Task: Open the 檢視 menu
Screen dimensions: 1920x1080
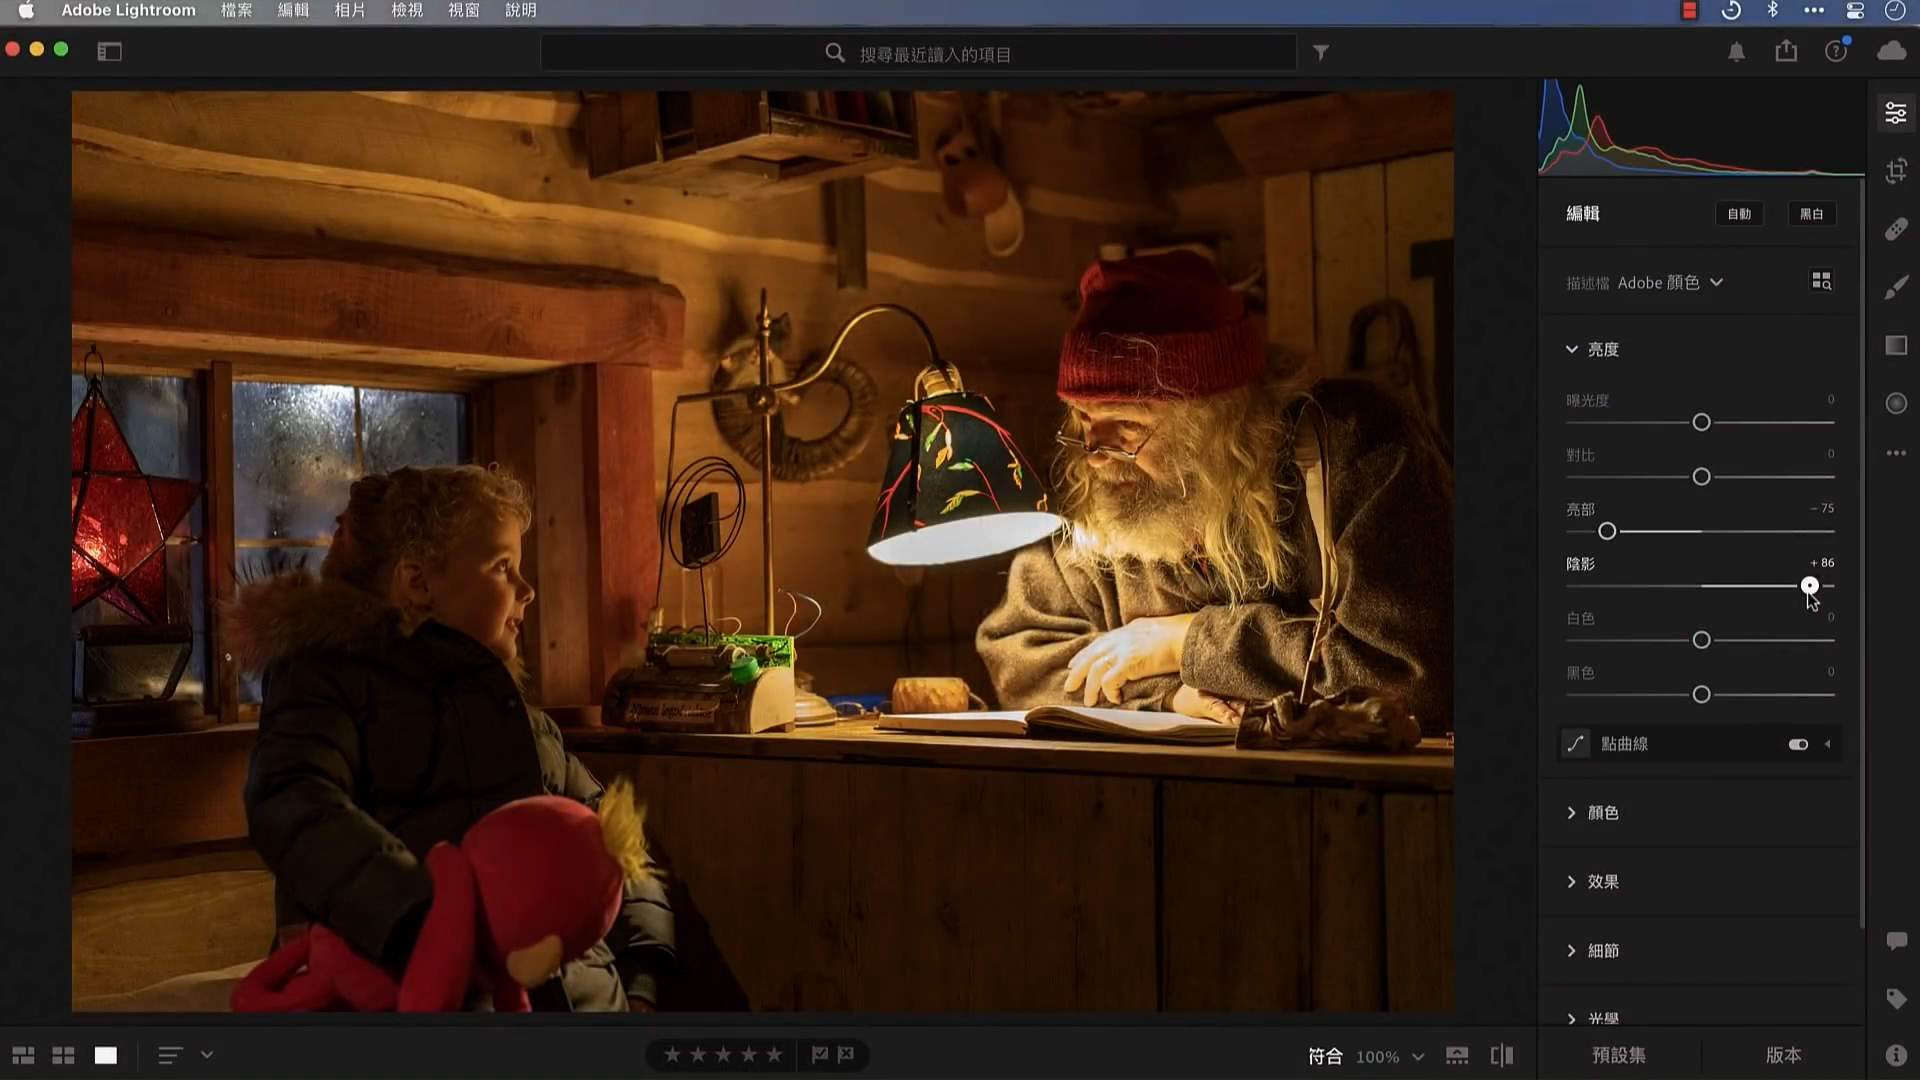Action: [x=407, y=10]
